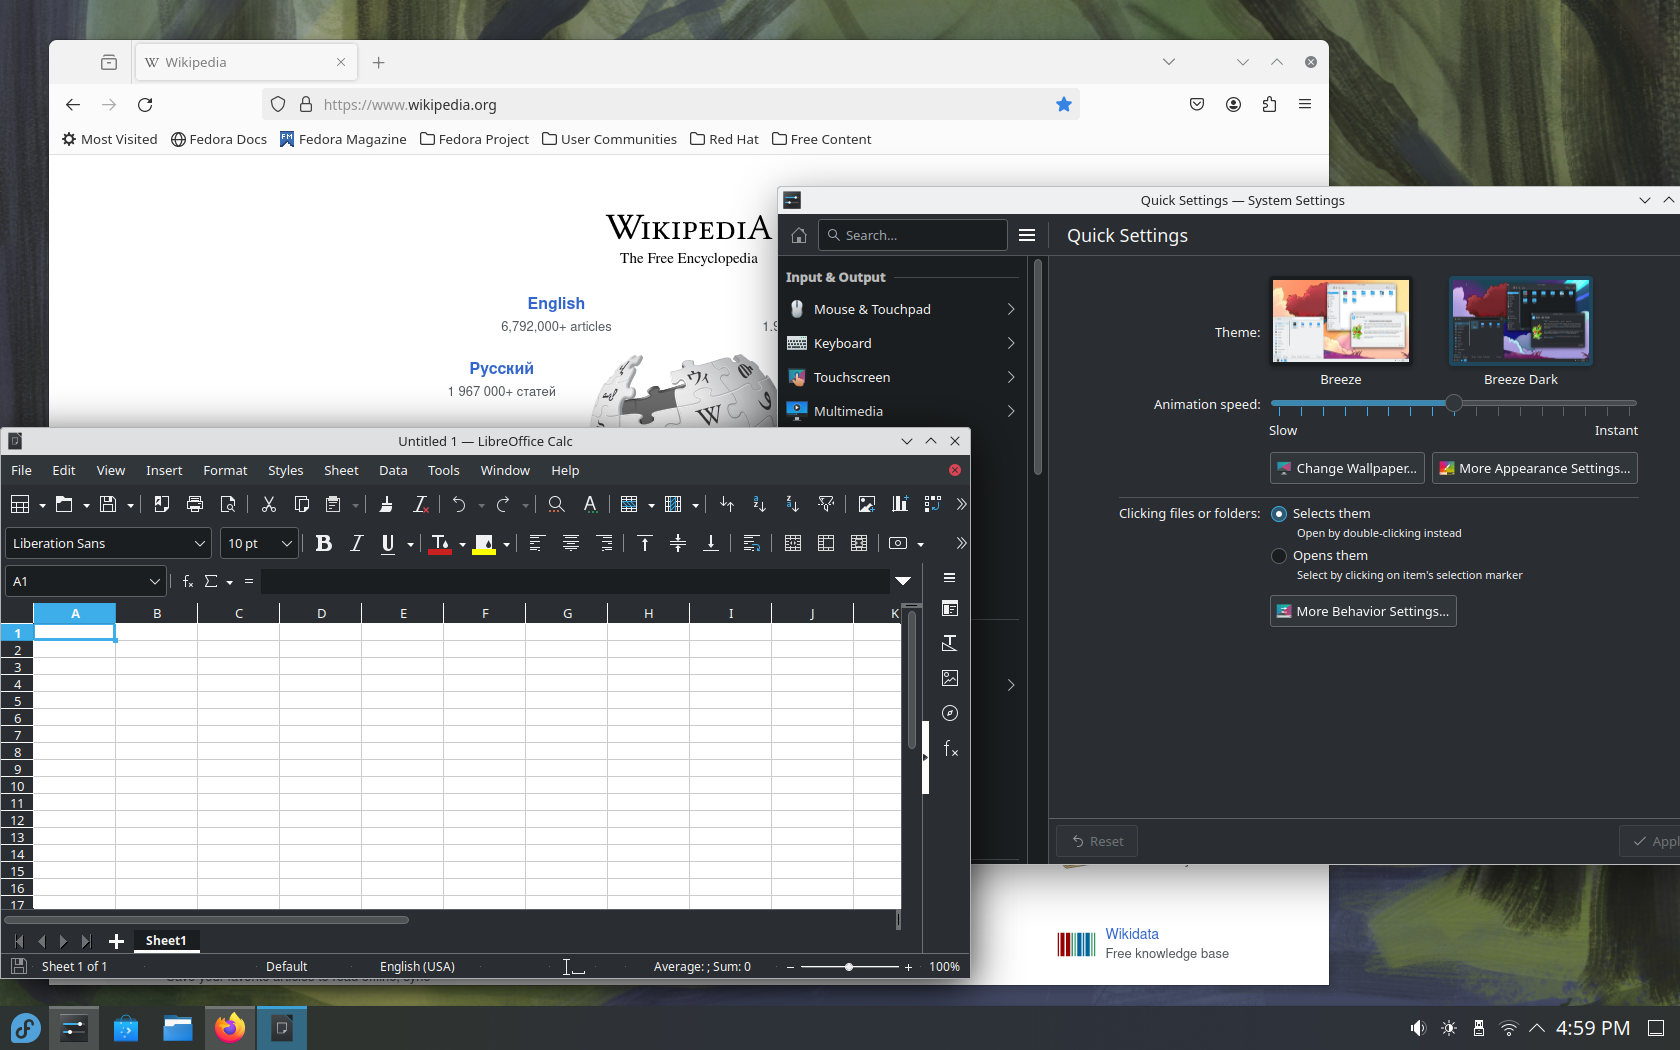Open the Format menu in Calc
1680x1050 pixels.
(x=225, y=470)
